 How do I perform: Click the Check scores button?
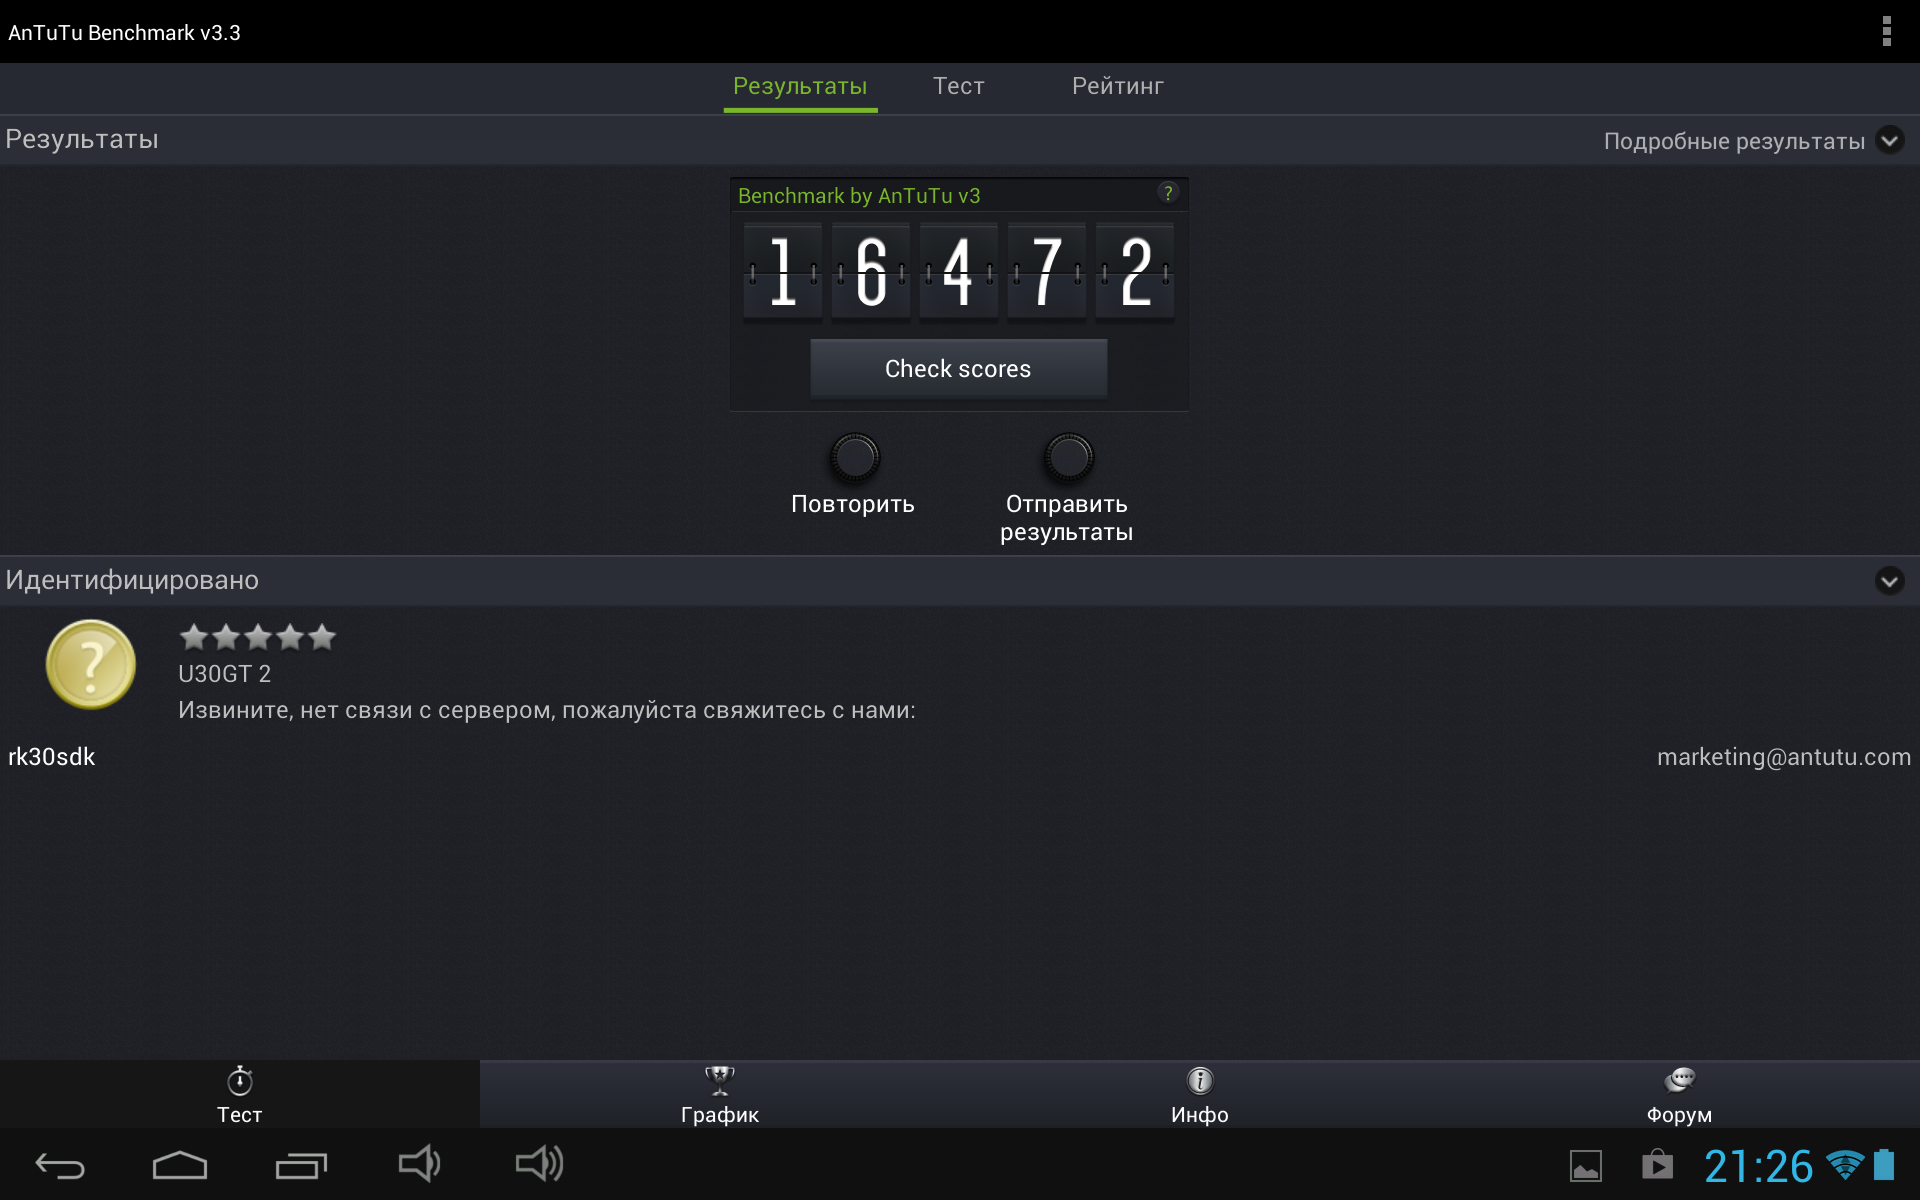click(x=958, y=369)
